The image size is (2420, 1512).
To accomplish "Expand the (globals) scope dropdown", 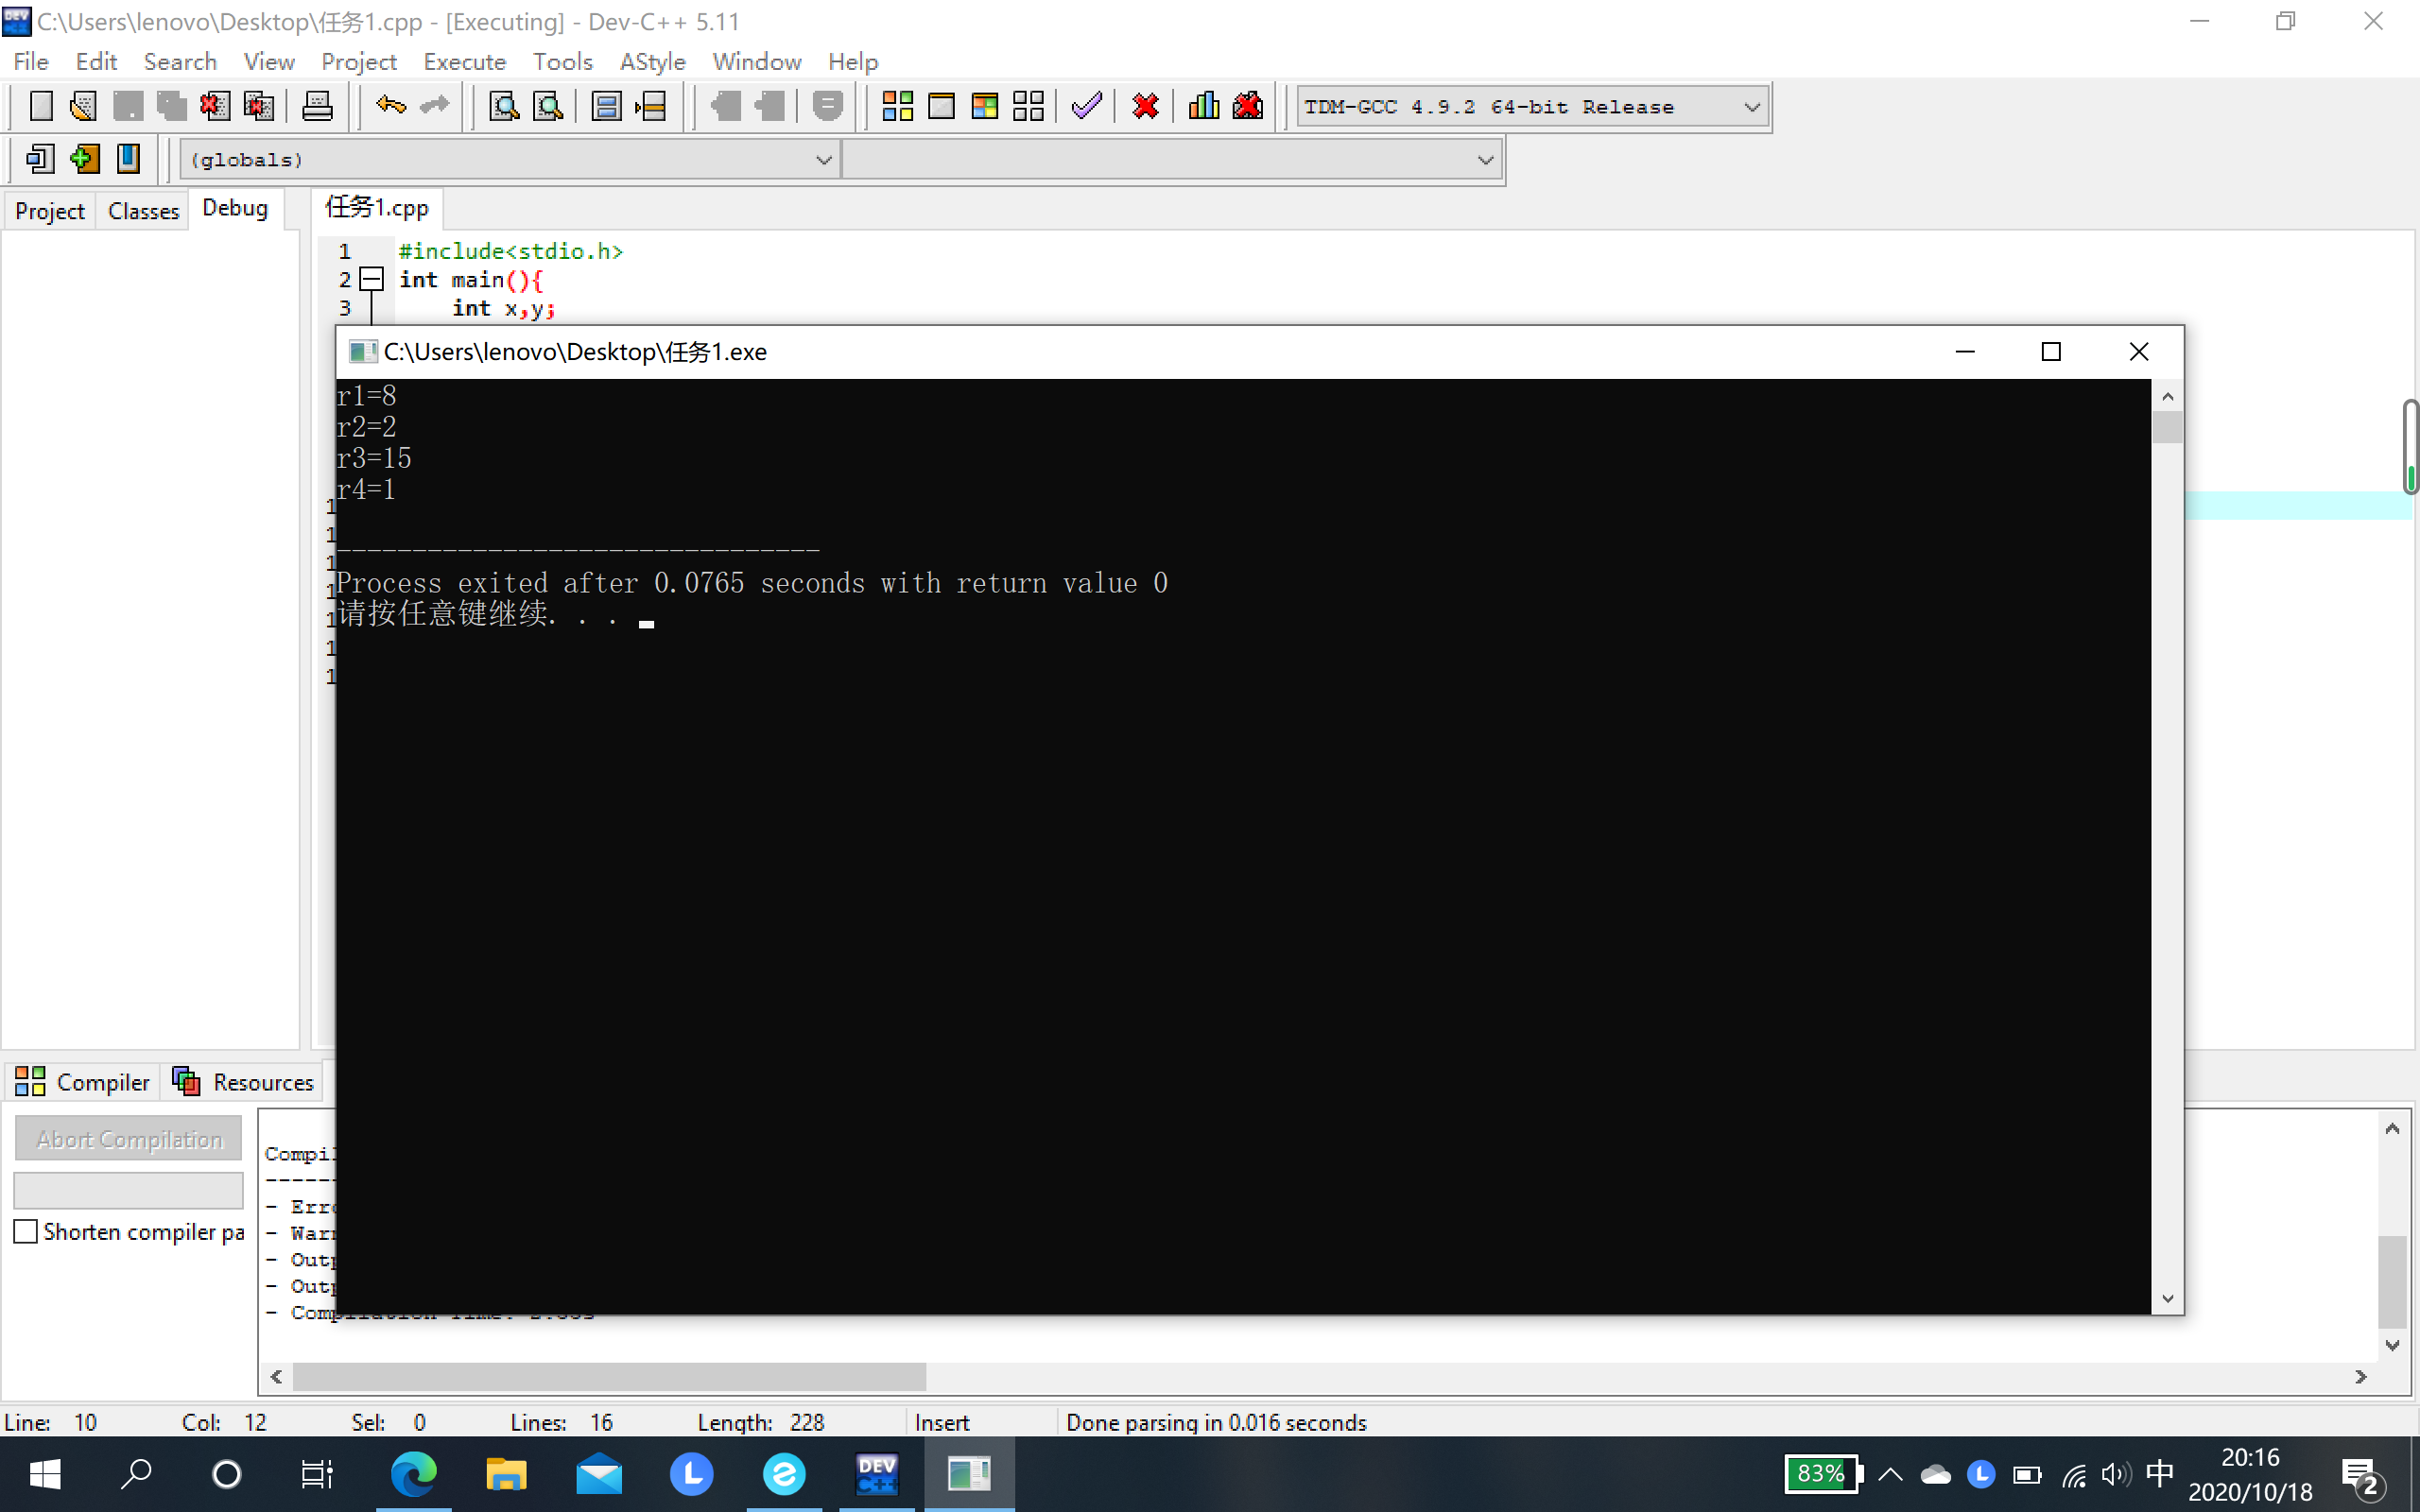I will [823, 160].
